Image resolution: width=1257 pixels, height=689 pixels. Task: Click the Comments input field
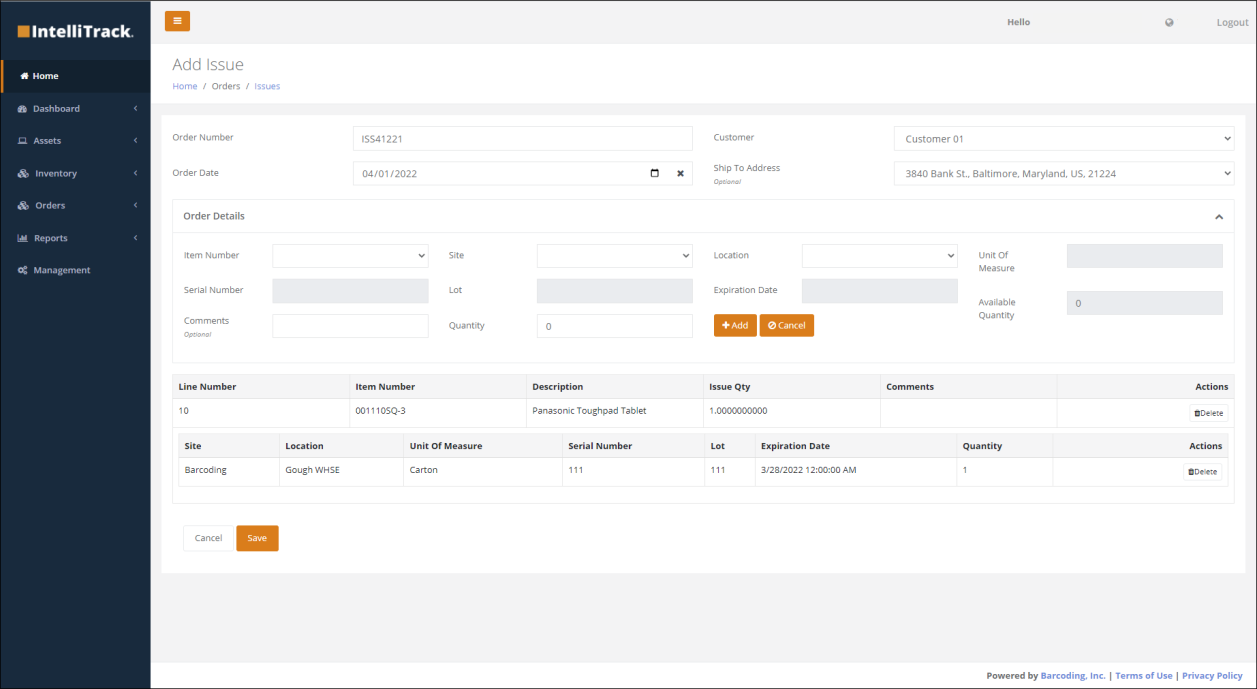(x=350, y=326)
